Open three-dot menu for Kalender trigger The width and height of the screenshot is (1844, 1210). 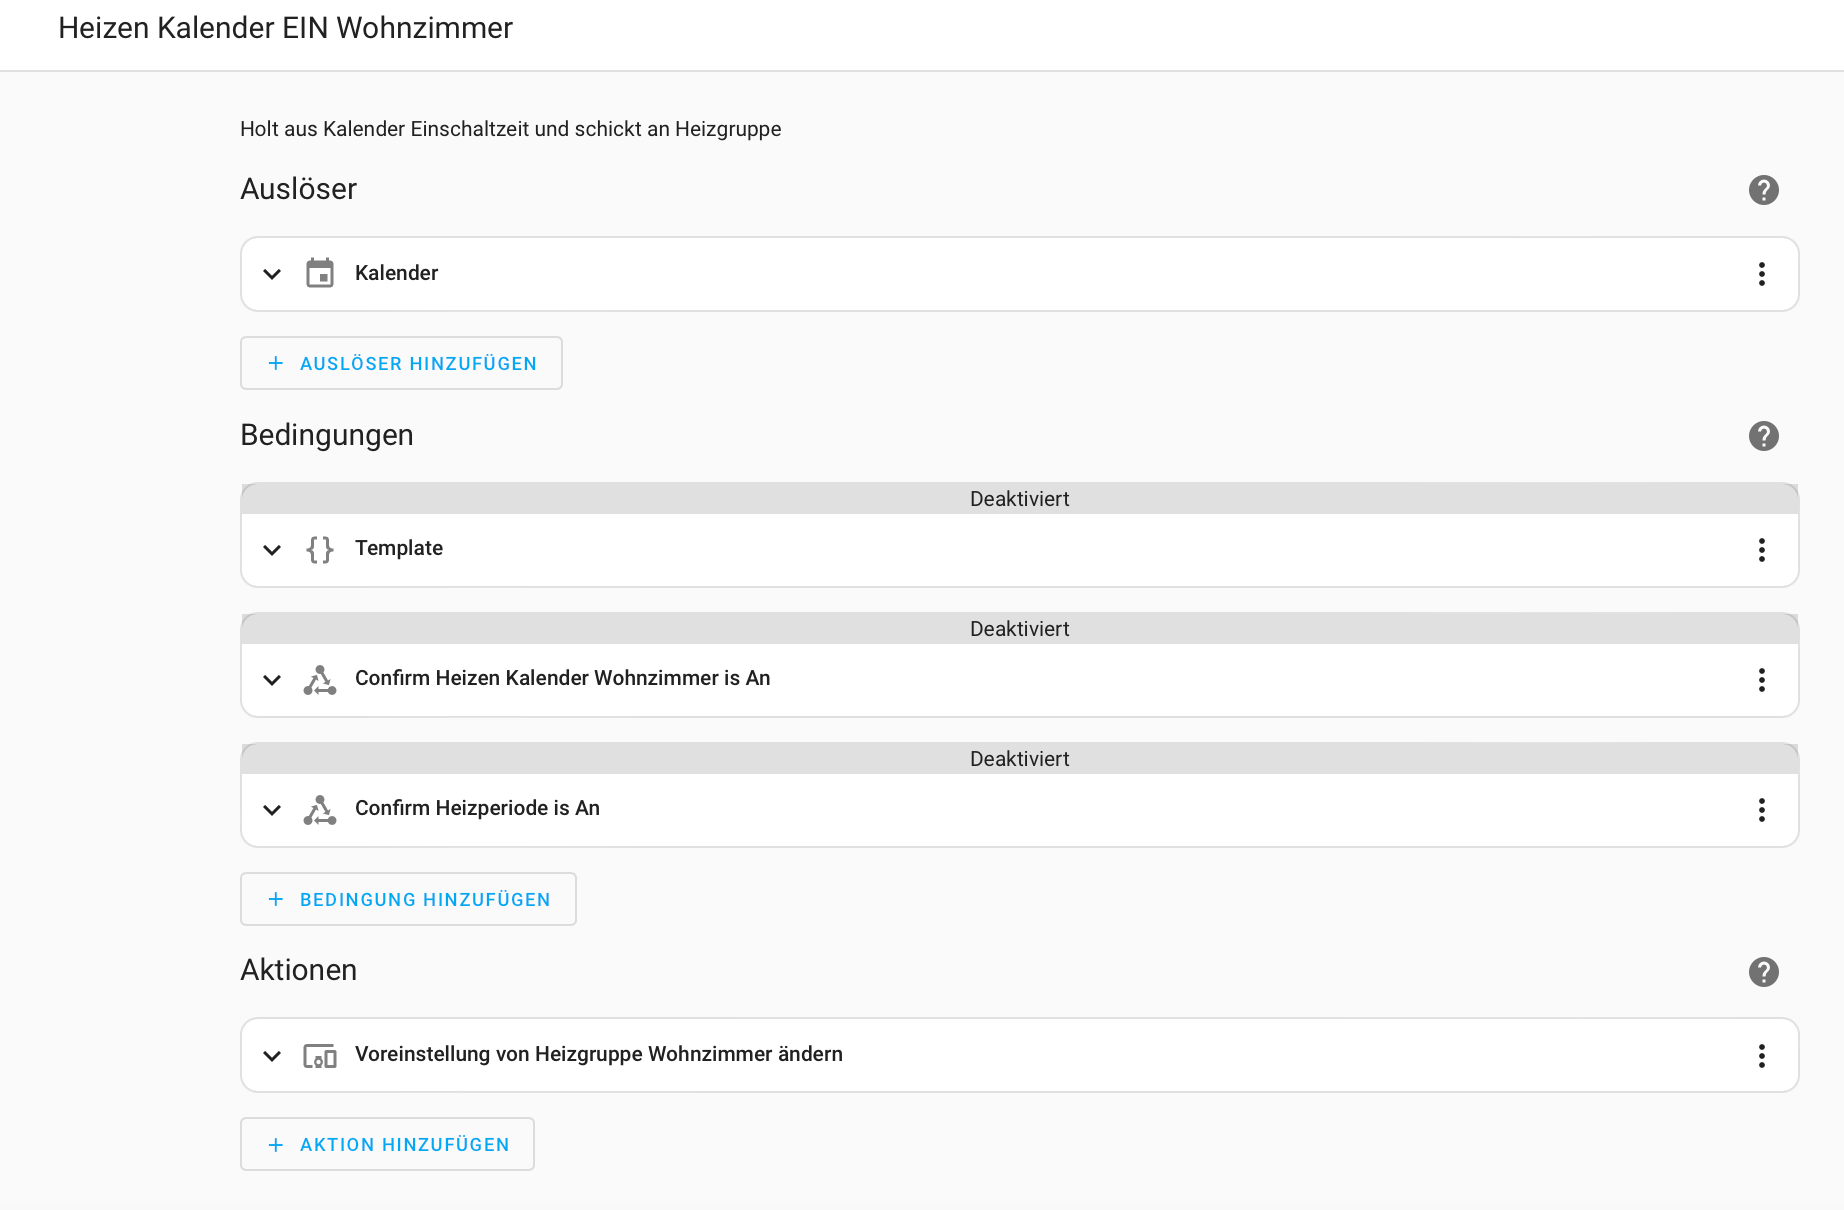tap(1761, 274)
